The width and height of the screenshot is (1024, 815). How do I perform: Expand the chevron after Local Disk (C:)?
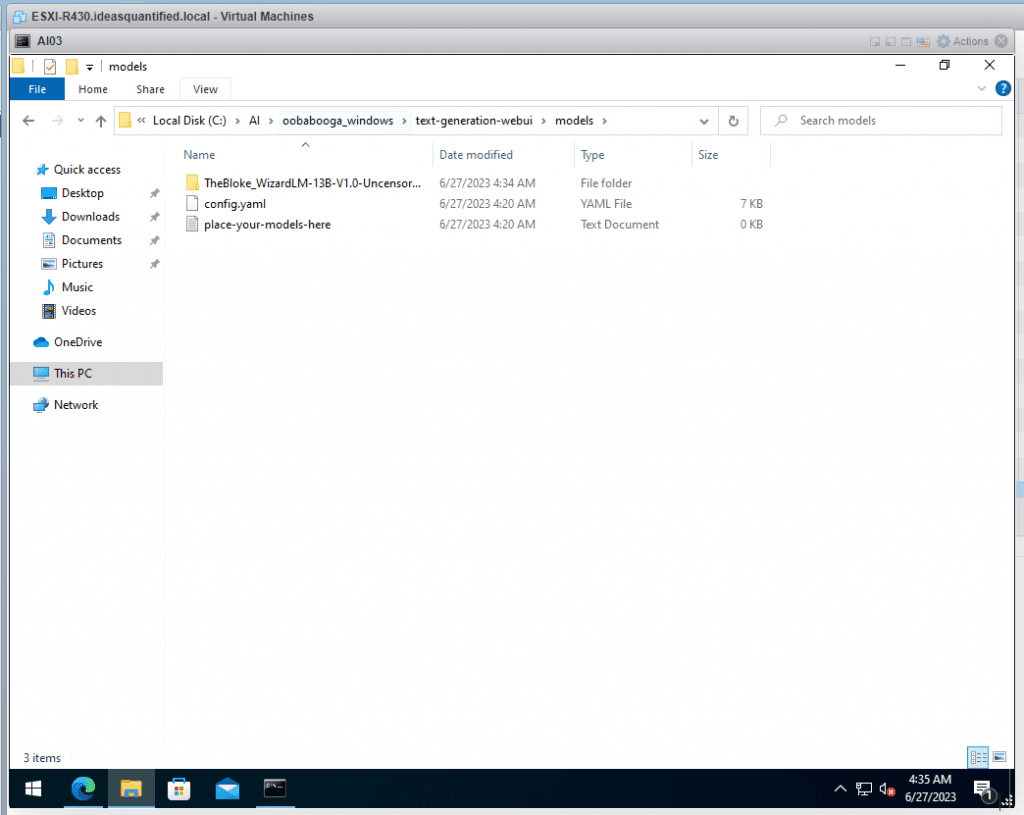pyautogui.click(x=238, y=121)
